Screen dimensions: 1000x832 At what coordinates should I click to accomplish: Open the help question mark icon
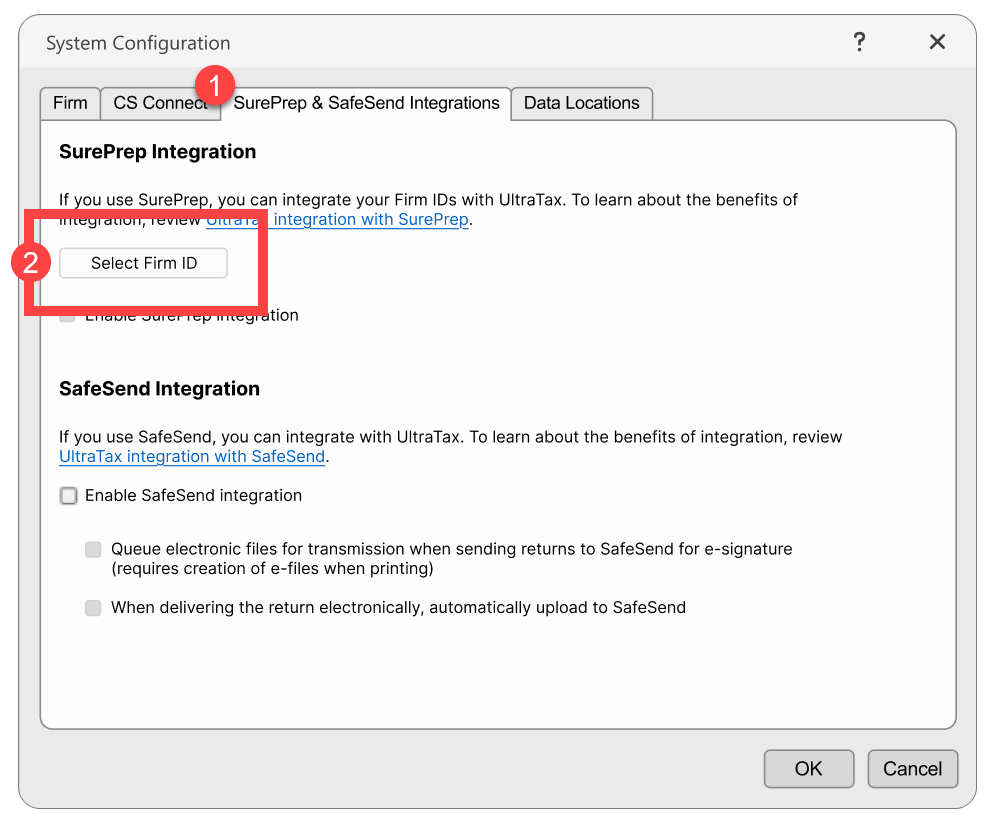[x=859, y=42]
